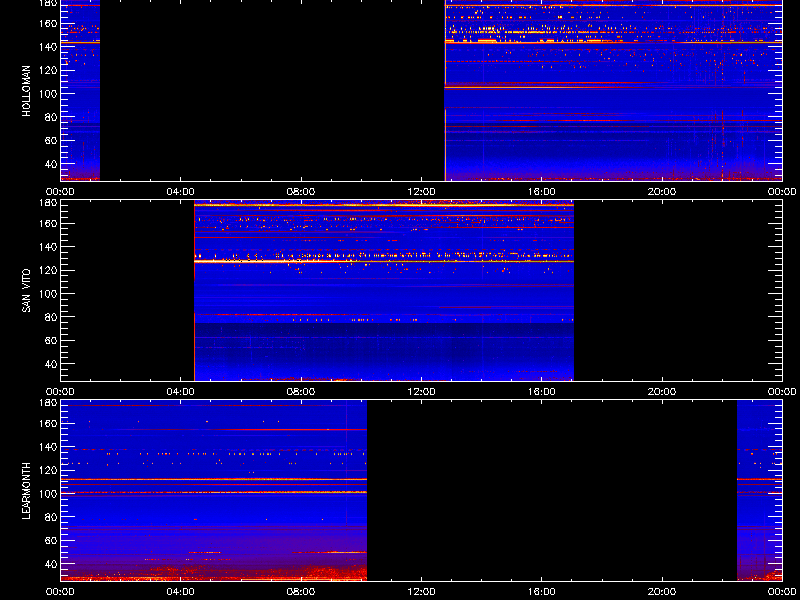Click the HOLLOMAN axis label
The image size is (800, 600).
tap(27, 91)
